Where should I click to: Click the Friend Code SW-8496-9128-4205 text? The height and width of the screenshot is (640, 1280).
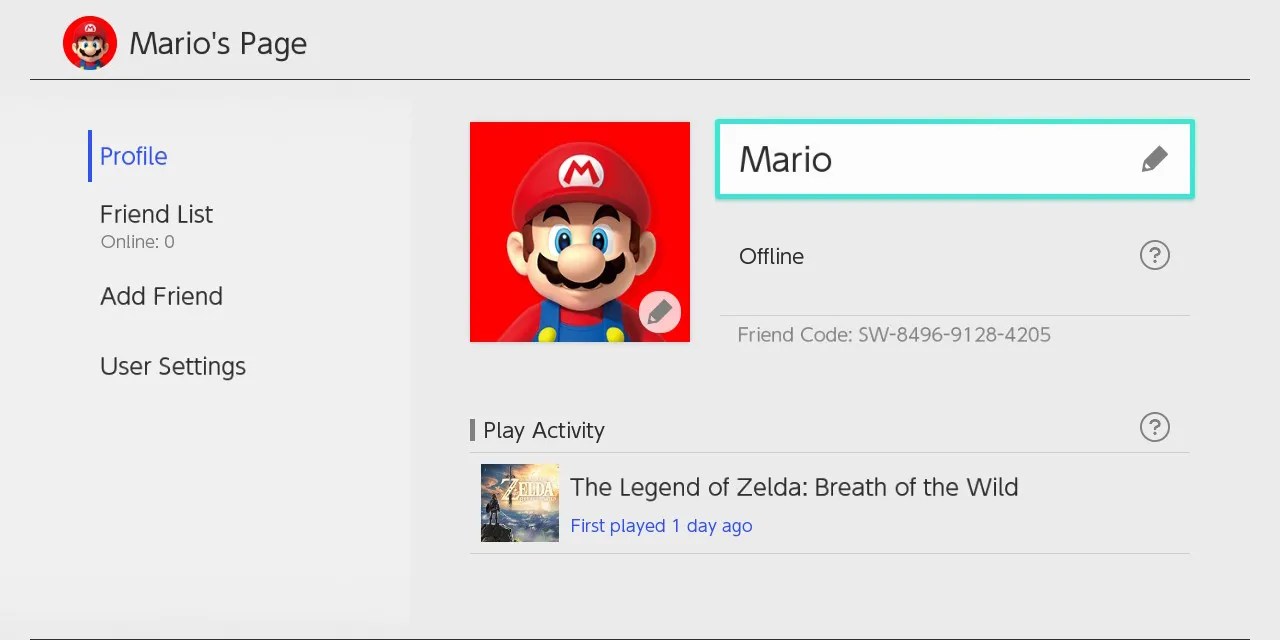[894, 335]
